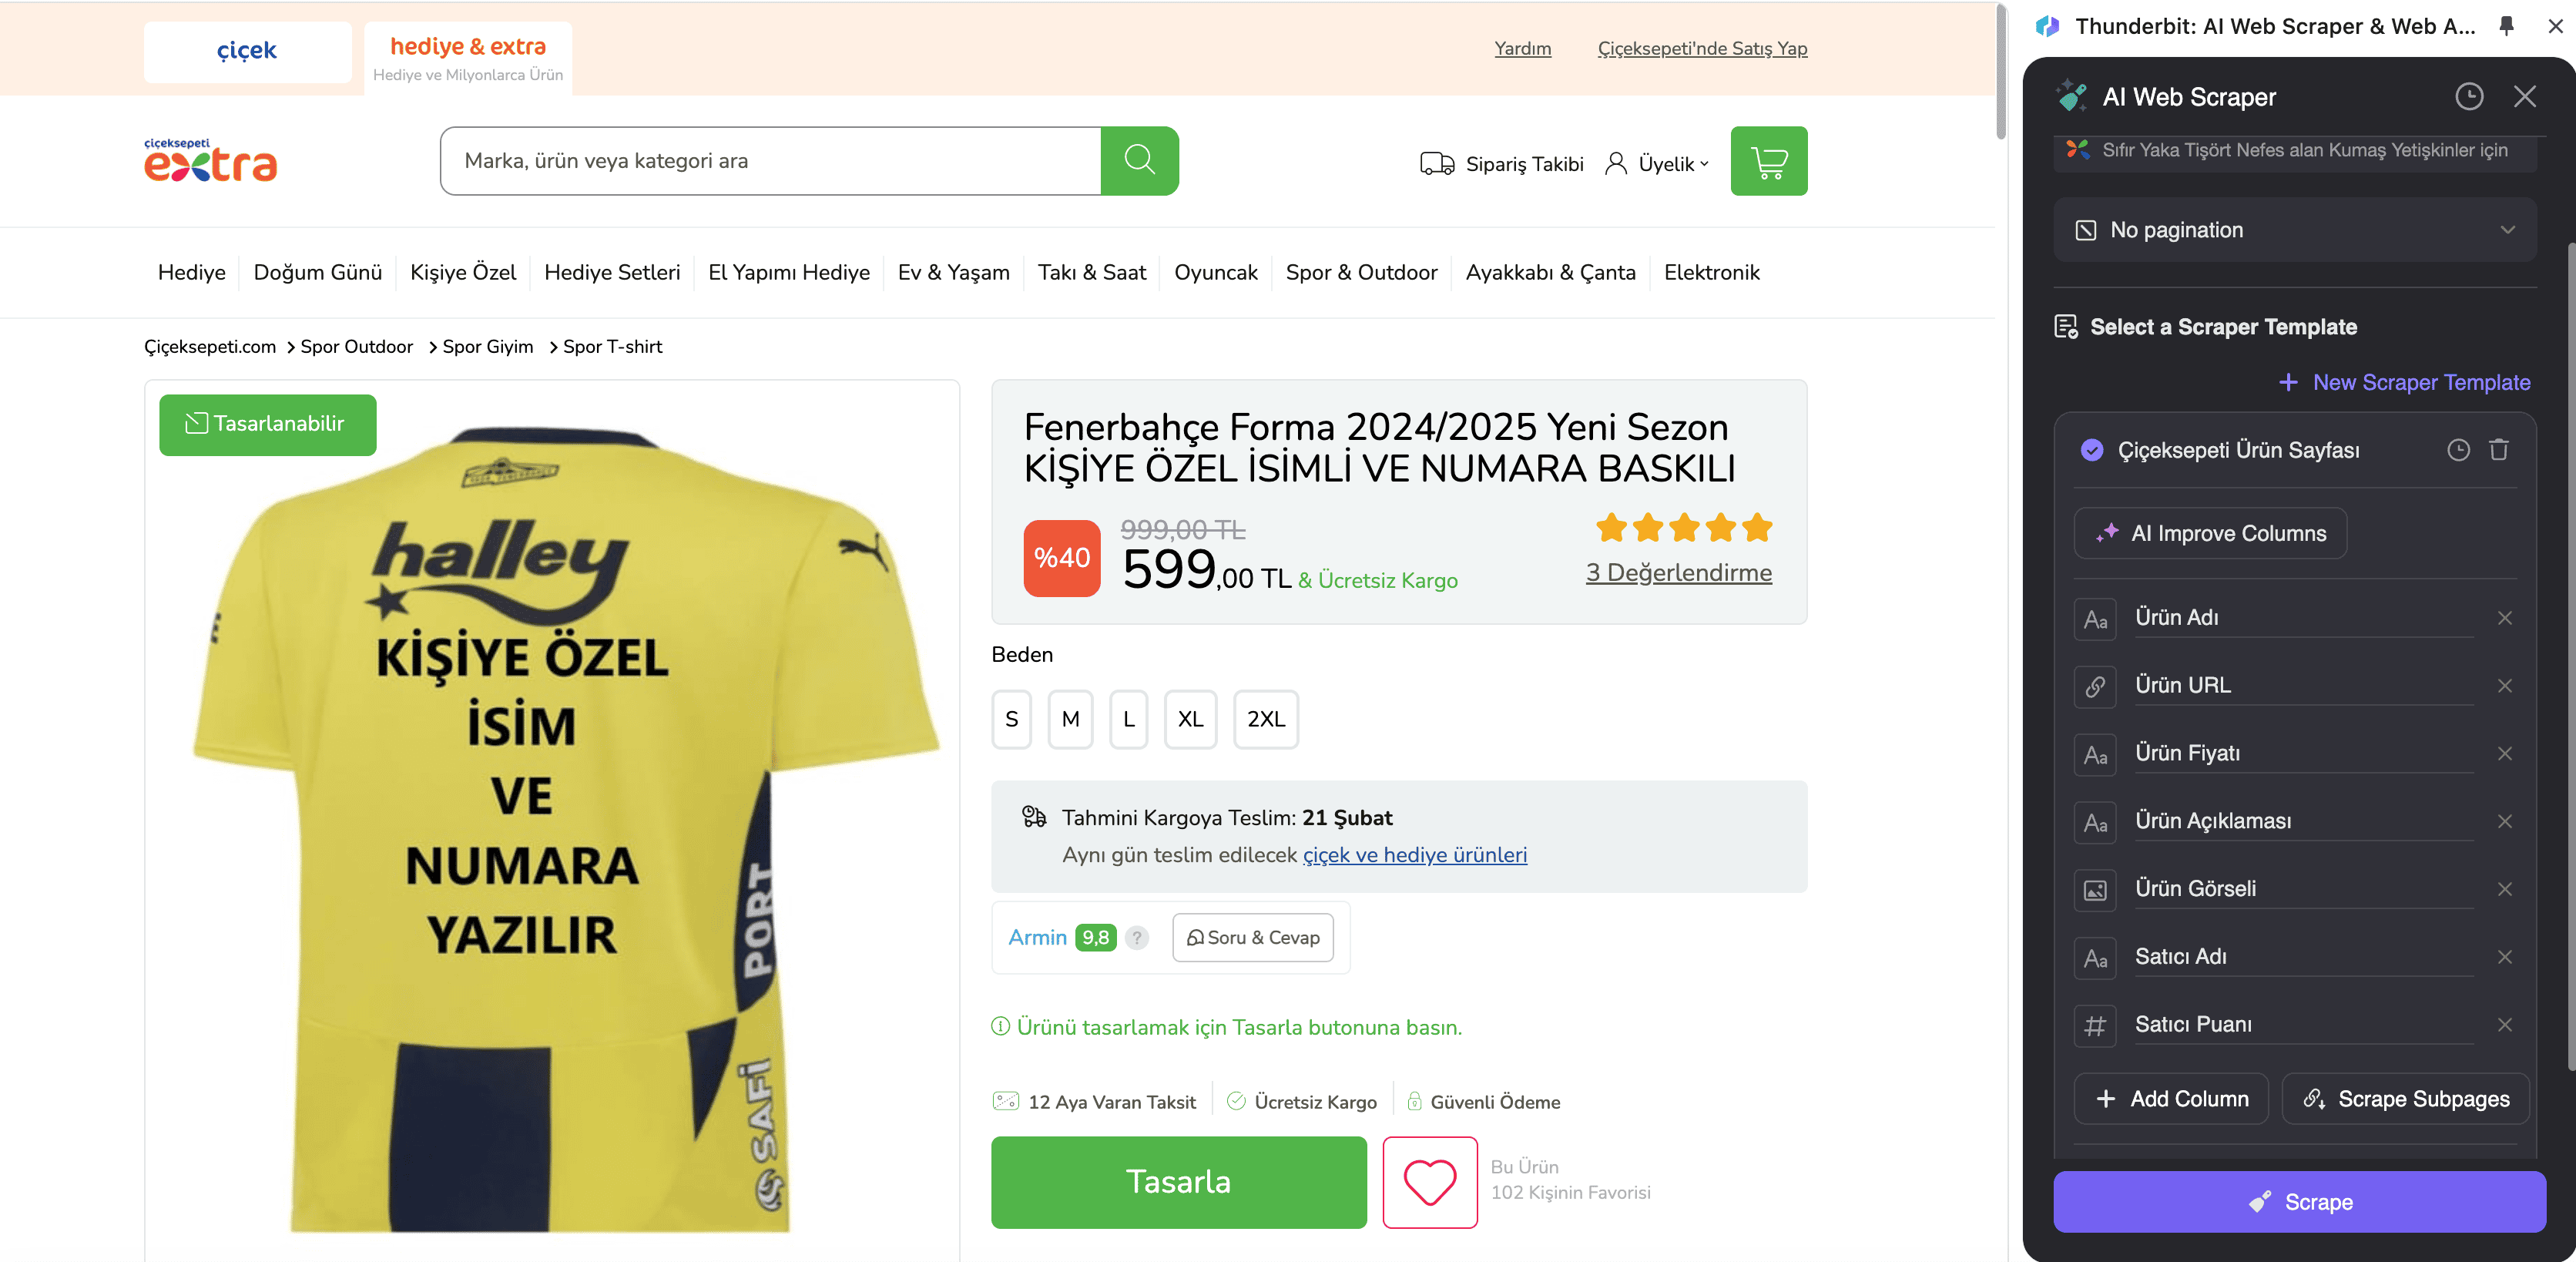
Task: Choose size M
Action: (1070, 719)
